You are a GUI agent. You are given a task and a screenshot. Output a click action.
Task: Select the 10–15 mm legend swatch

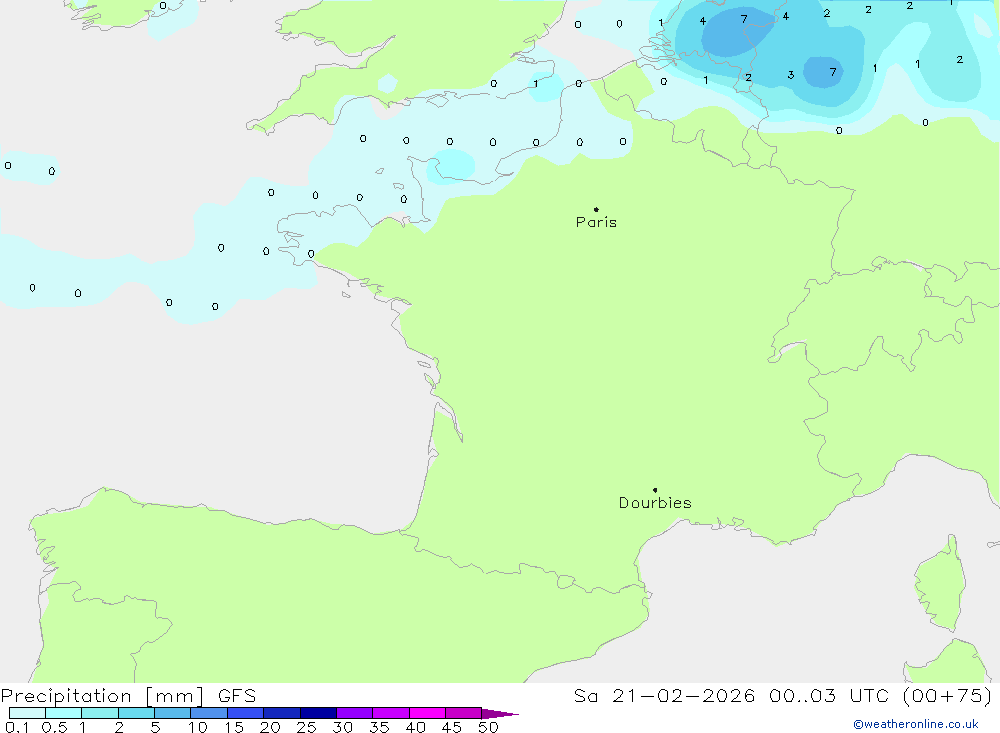click(209, 713)
